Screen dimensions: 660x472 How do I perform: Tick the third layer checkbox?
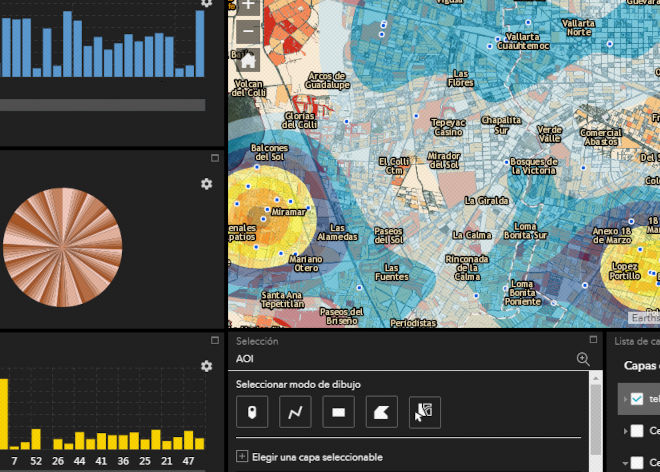point(637,463)
